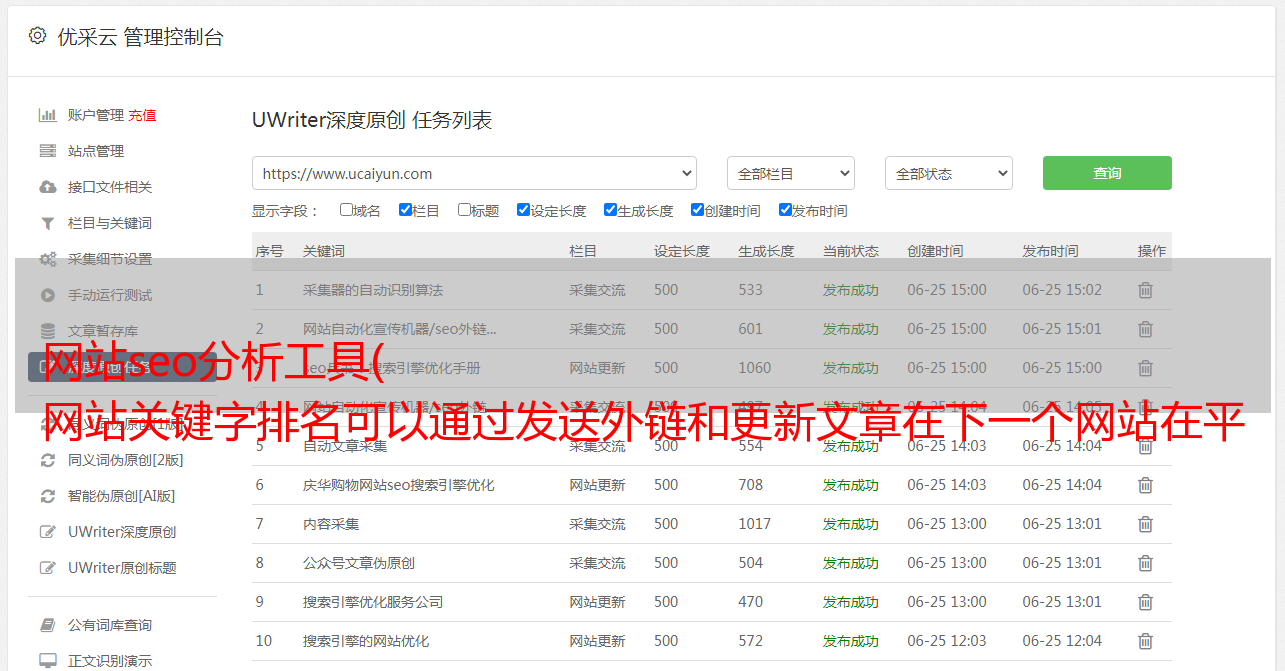Click the monitor icon for 正文识别演示

coord(47,661)
